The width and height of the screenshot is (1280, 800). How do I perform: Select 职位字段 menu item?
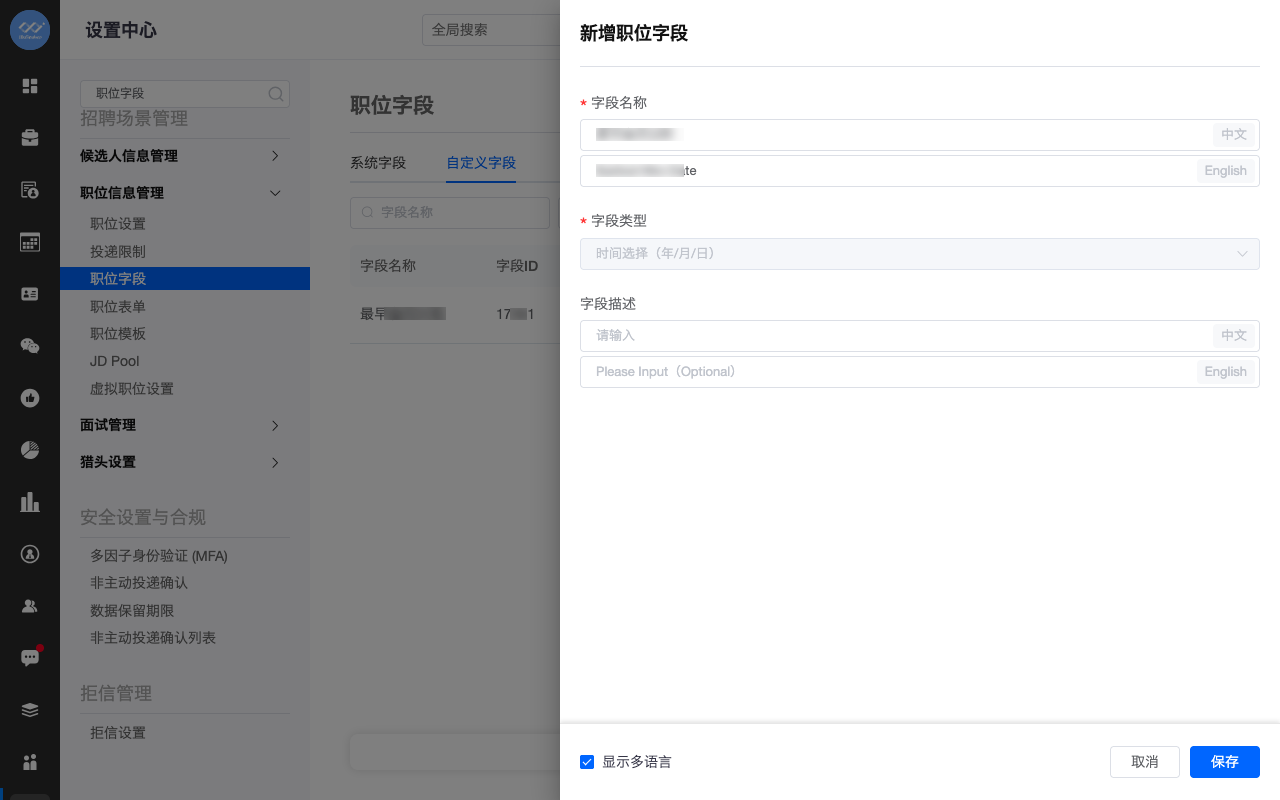pyautogui.click(x=185, y=279)
